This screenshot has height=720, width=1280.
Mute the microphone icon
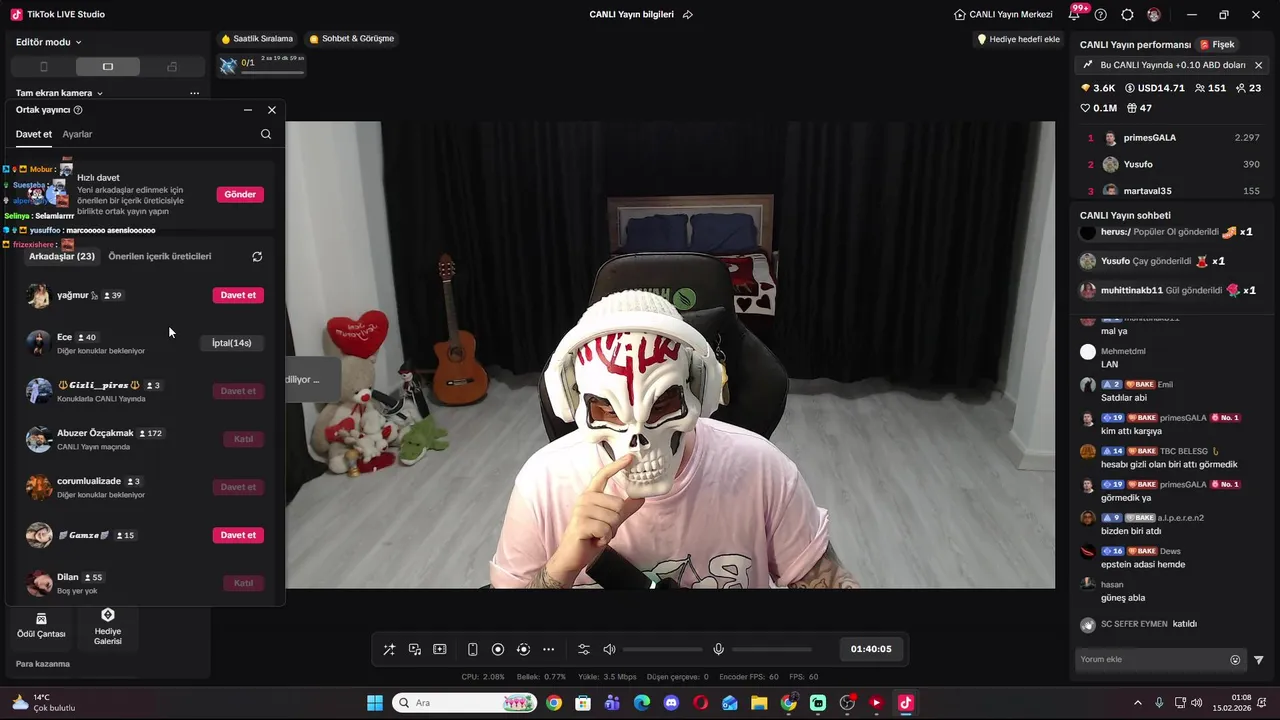click(718, 649)
